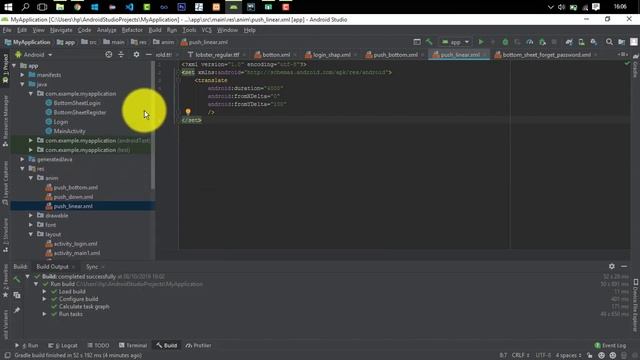Open the Tools menu

[189, 30]
